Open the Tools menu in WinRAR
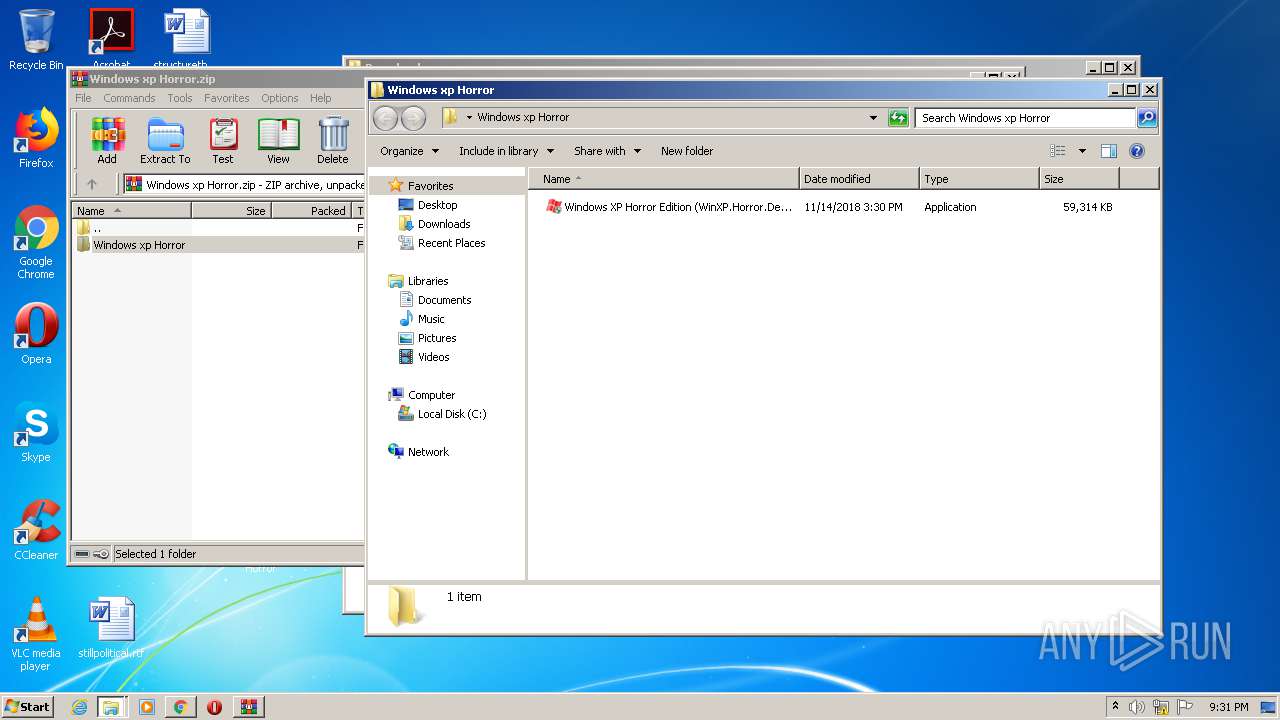The width and height of the screenshot is (1280, 720). click(180, 98)
